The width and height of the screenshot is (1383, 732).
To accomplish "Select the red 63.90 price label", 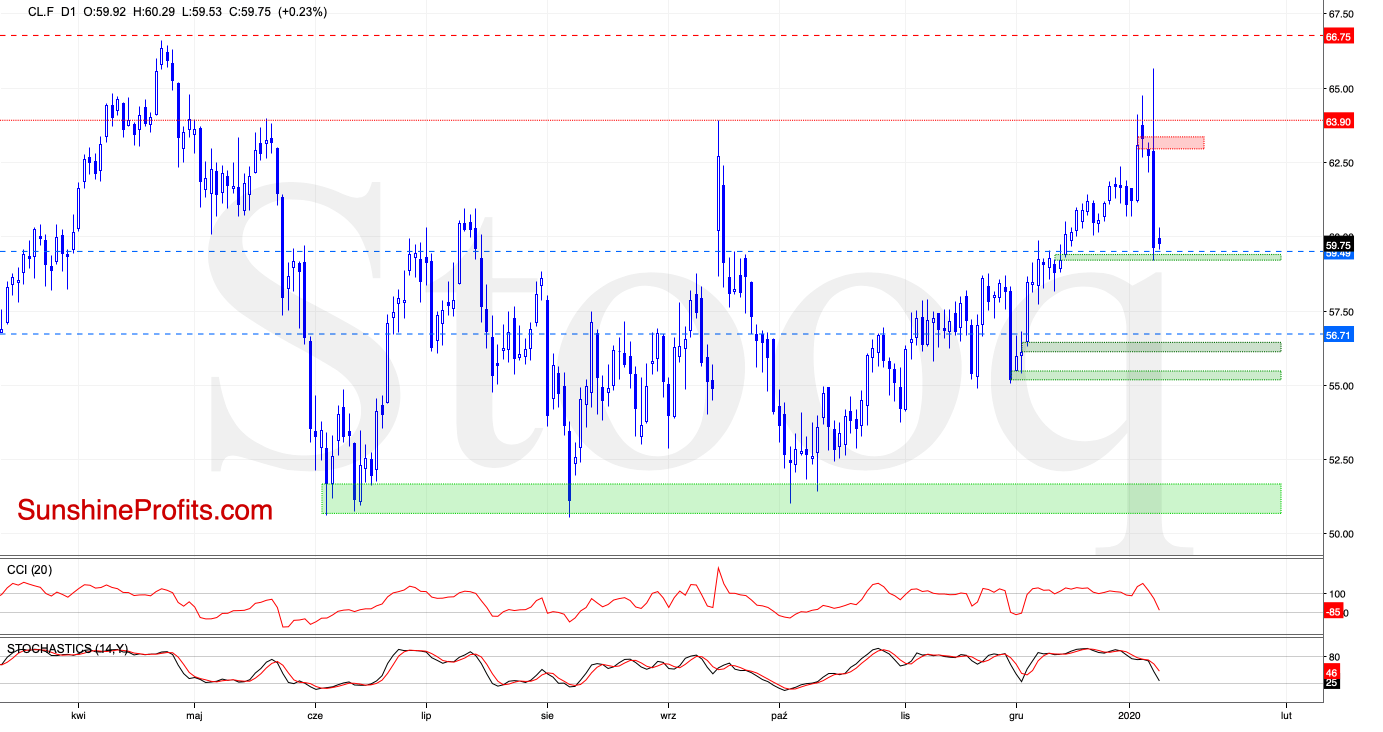I will [x=1338, y=121].
